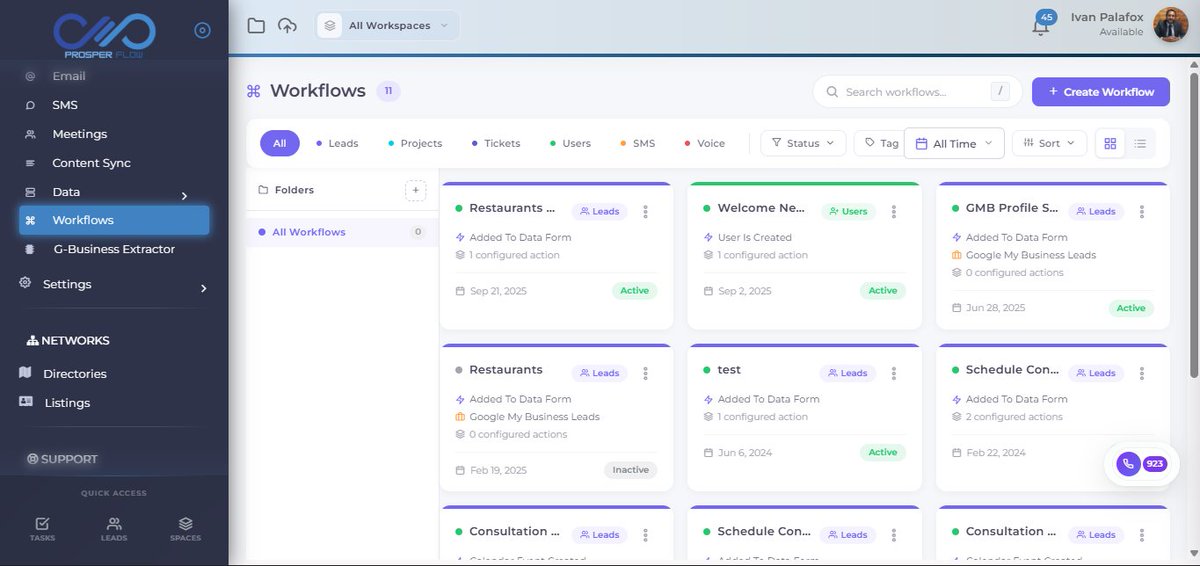Screen dimensions: 1200x566
Task: Click Active badge on test workflow
Action: (882, 453)
